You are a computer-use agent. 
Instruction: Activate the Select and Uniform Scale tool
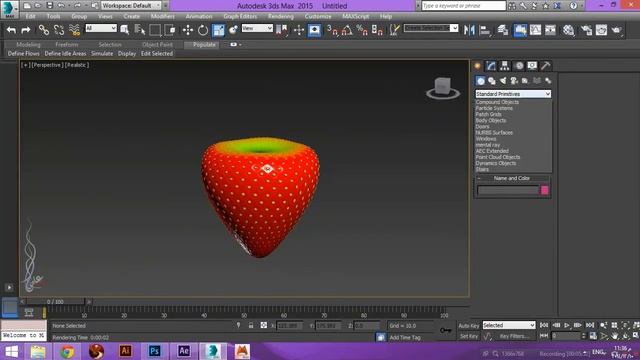pos(218,30)
